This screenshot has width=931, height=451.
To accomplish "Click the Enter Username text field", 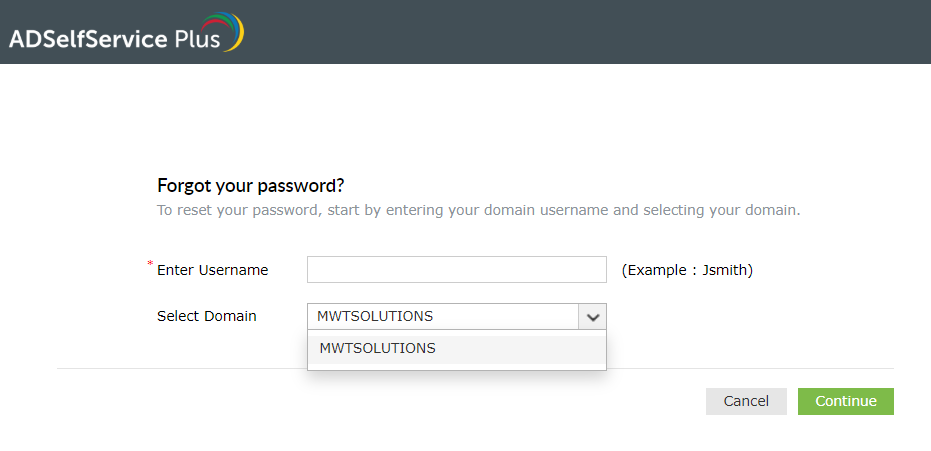I will click(x=456, y=270).
